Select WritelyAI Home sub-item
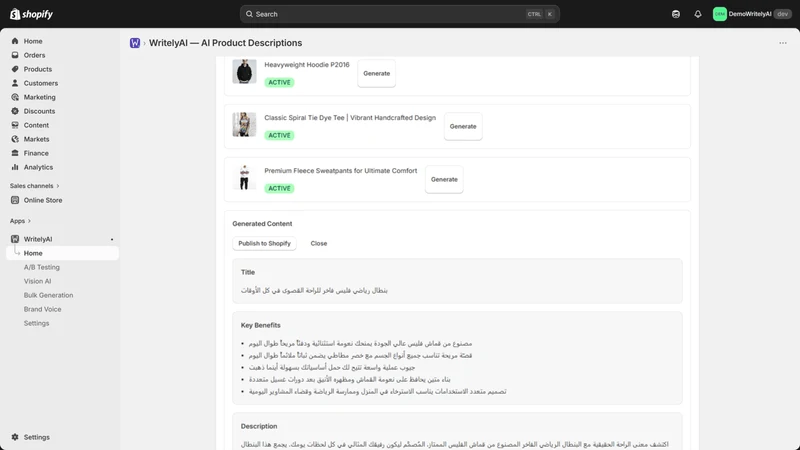Screen dimensions: 800x450 click(x=62, y=253)
